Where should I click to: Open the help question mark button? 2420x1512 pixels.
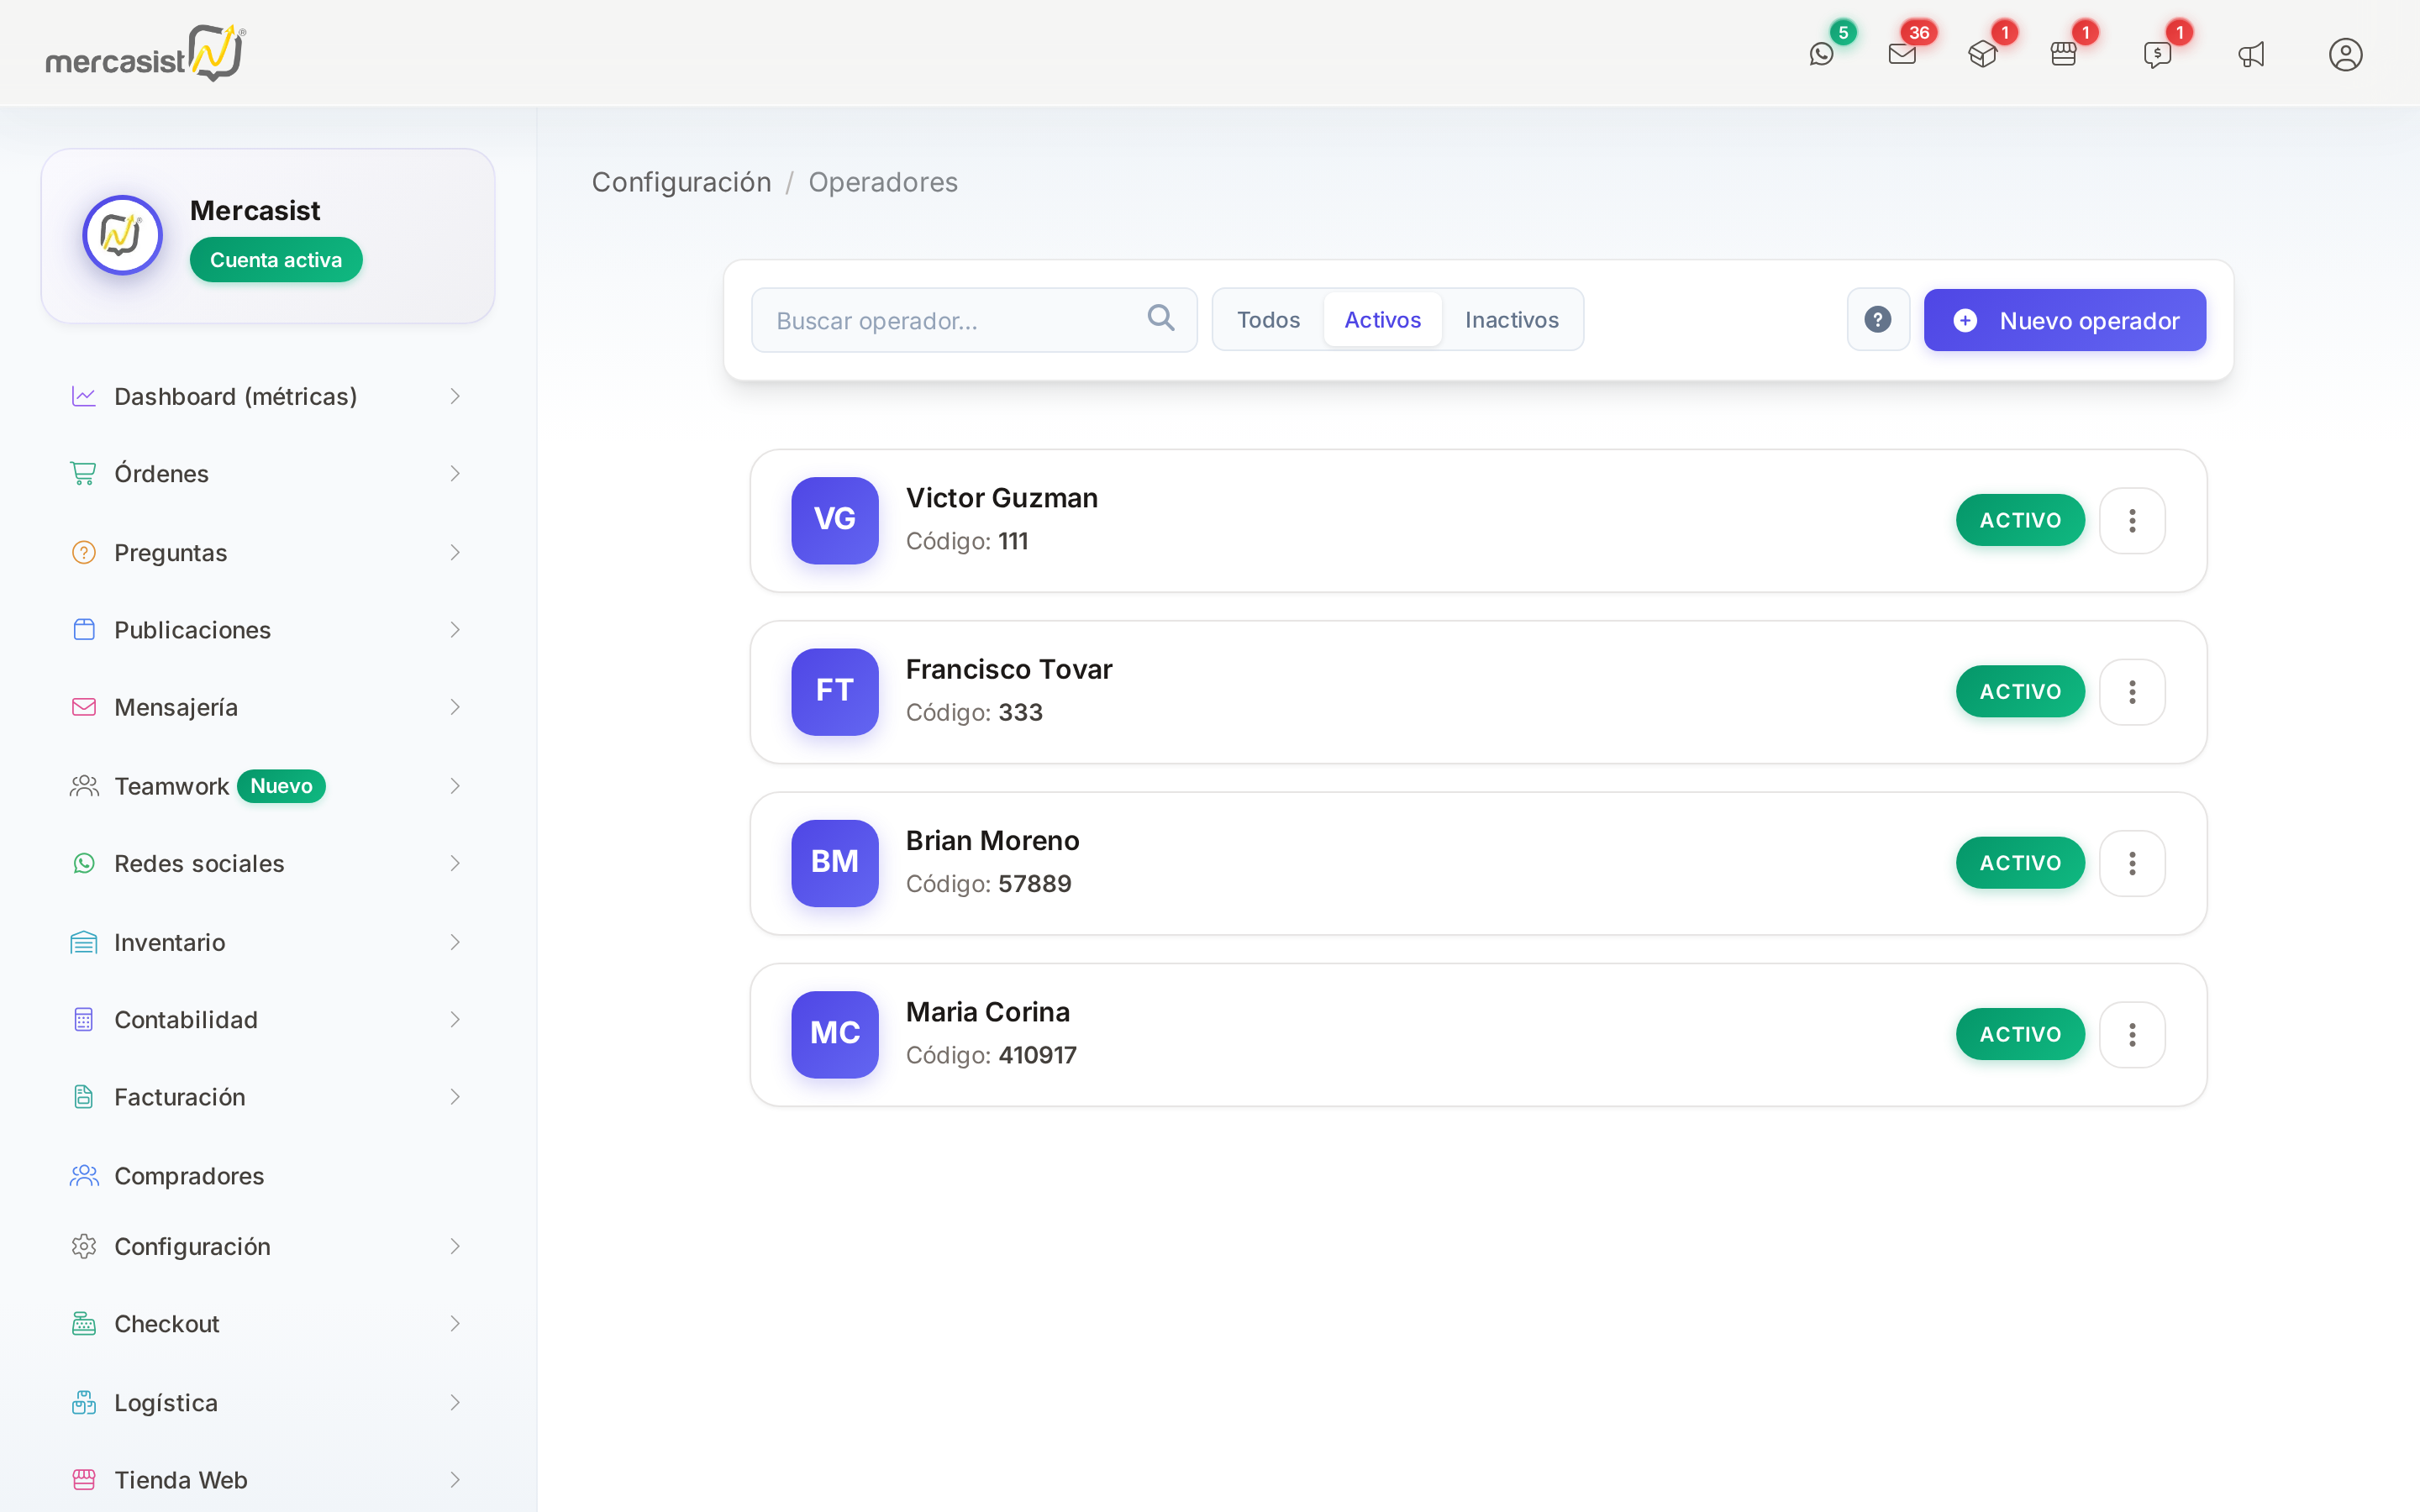point(1878,320)
